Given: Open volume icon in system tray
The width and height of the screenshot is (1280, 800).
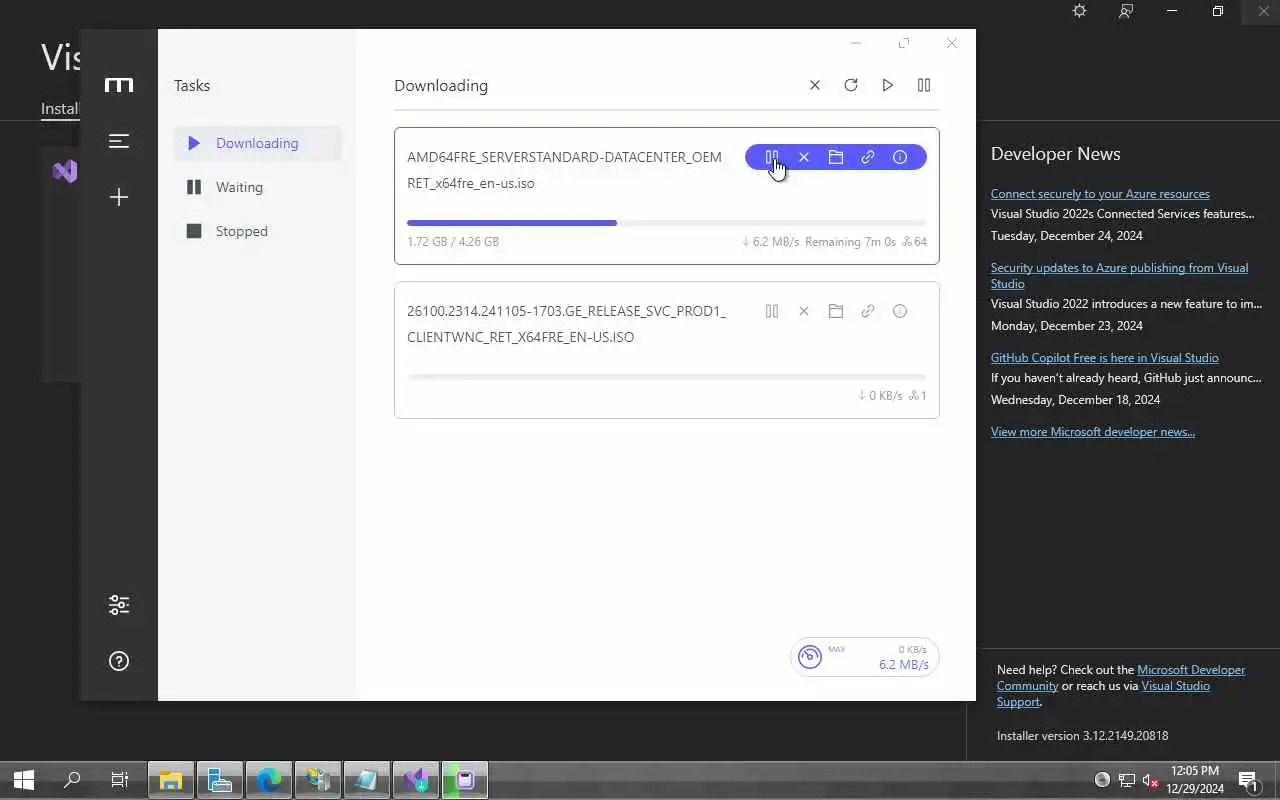Looking at the screenshot, I should point(1150,780).
